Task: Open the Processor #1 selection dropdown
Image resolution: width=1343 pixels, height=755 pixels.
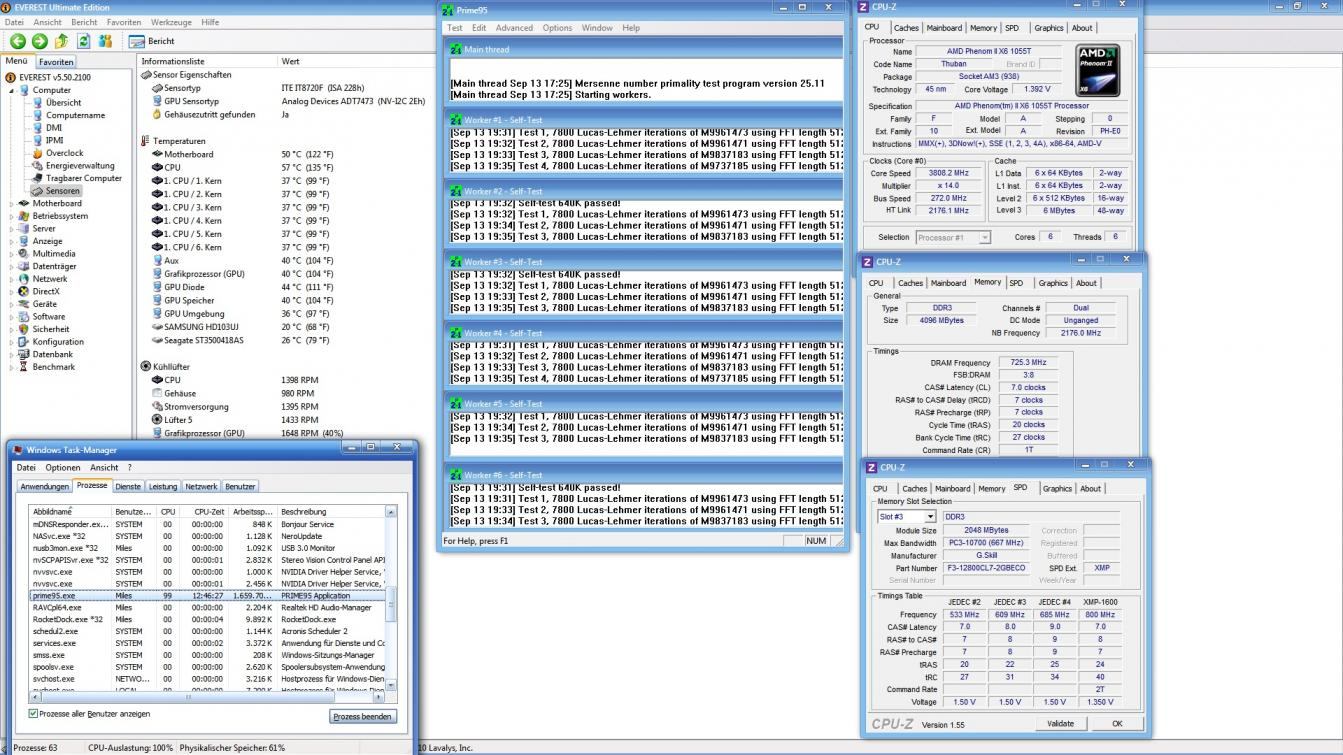Action: click(x=985, y=238)
